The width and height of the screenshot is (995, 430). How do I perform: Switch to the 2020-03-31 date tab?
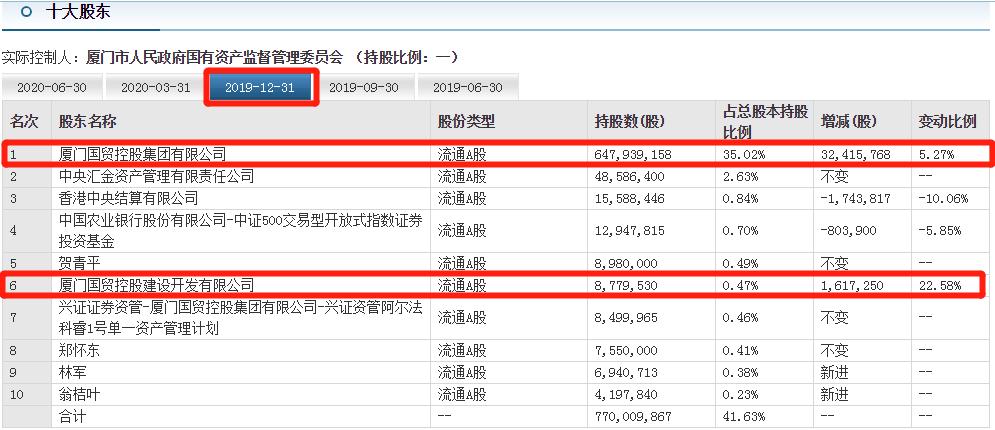tap(155, 88)
